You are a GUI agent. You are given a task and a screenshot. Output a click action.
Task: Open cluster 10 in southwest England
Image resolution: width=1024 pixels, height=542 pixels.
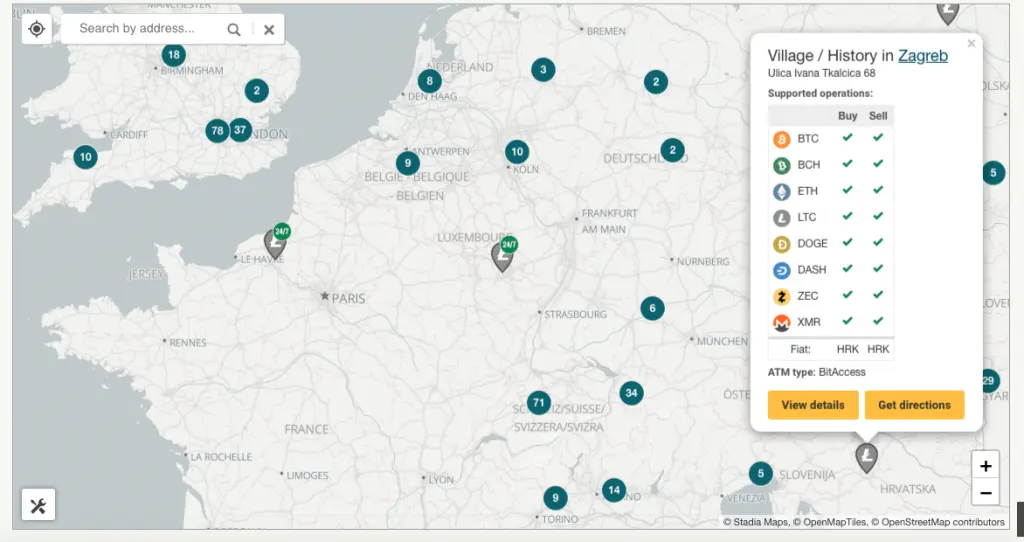tap(86, 157)
